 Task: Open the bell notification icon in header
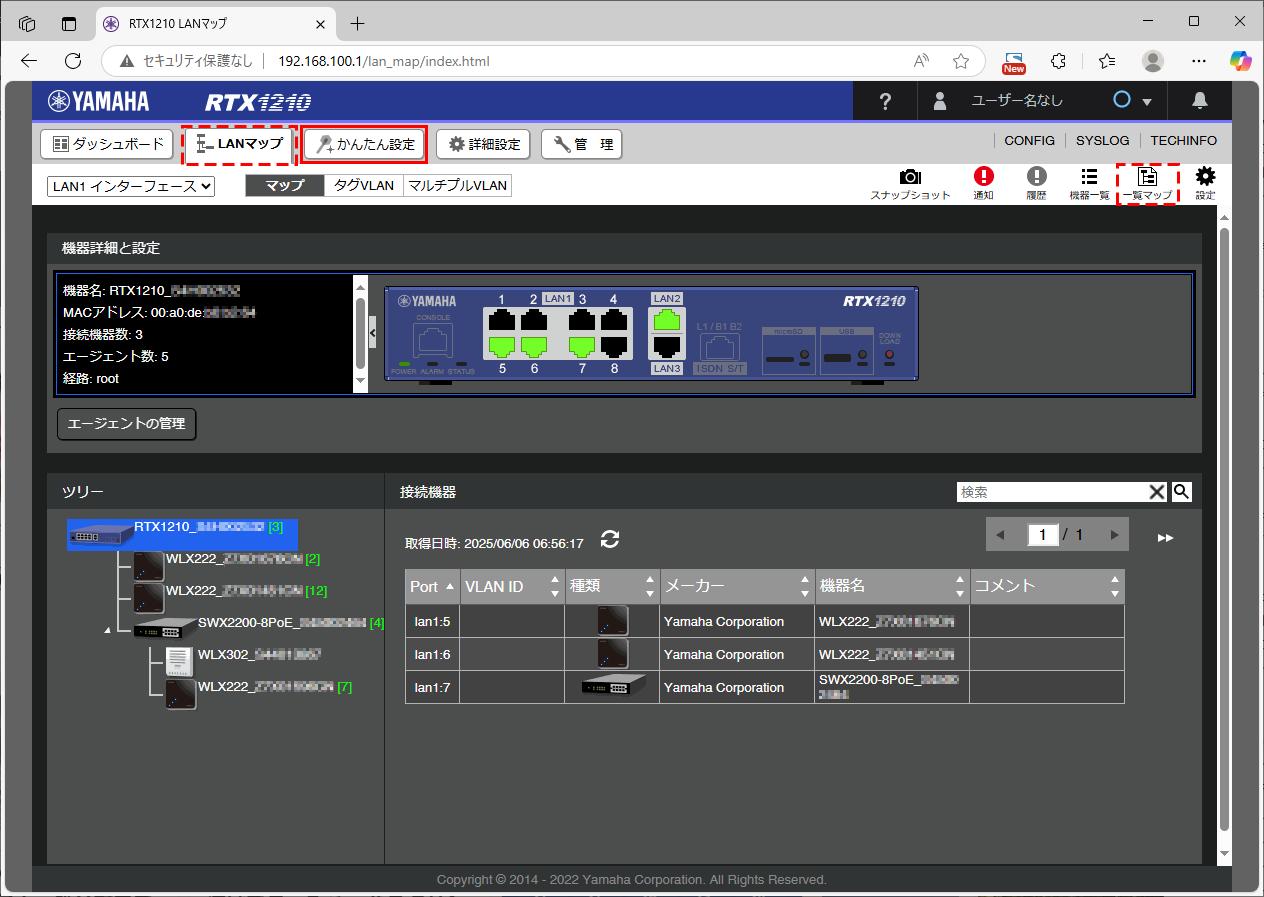tap(1200, 101)
